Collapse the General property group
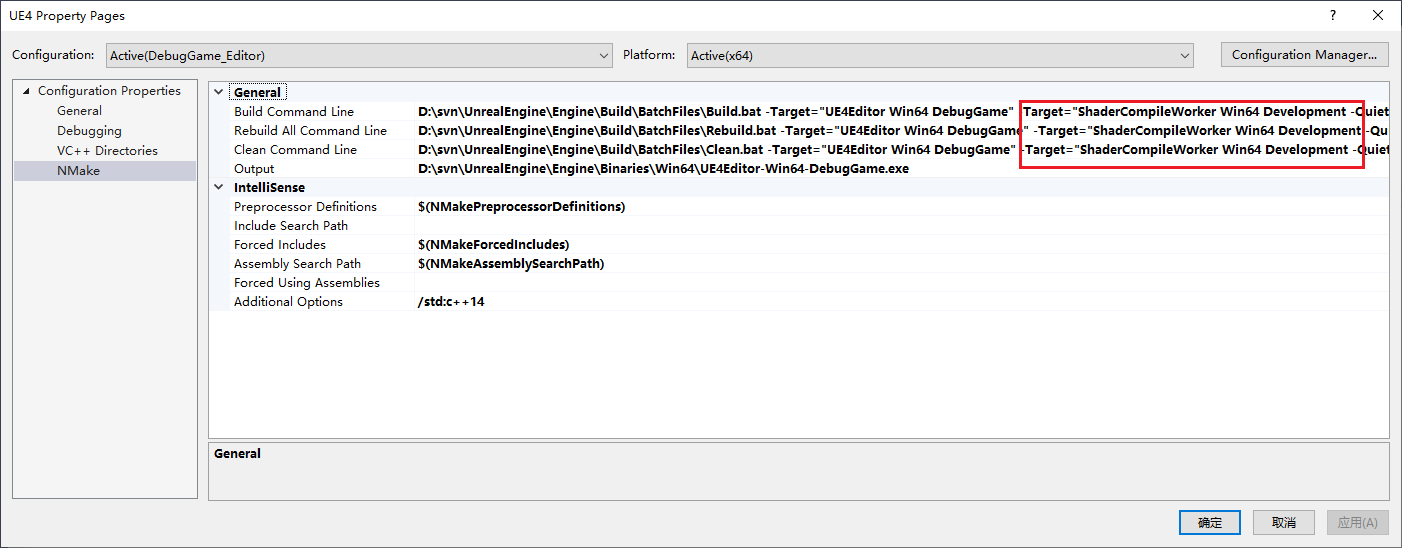1402x548 pixels. (219, 92)
